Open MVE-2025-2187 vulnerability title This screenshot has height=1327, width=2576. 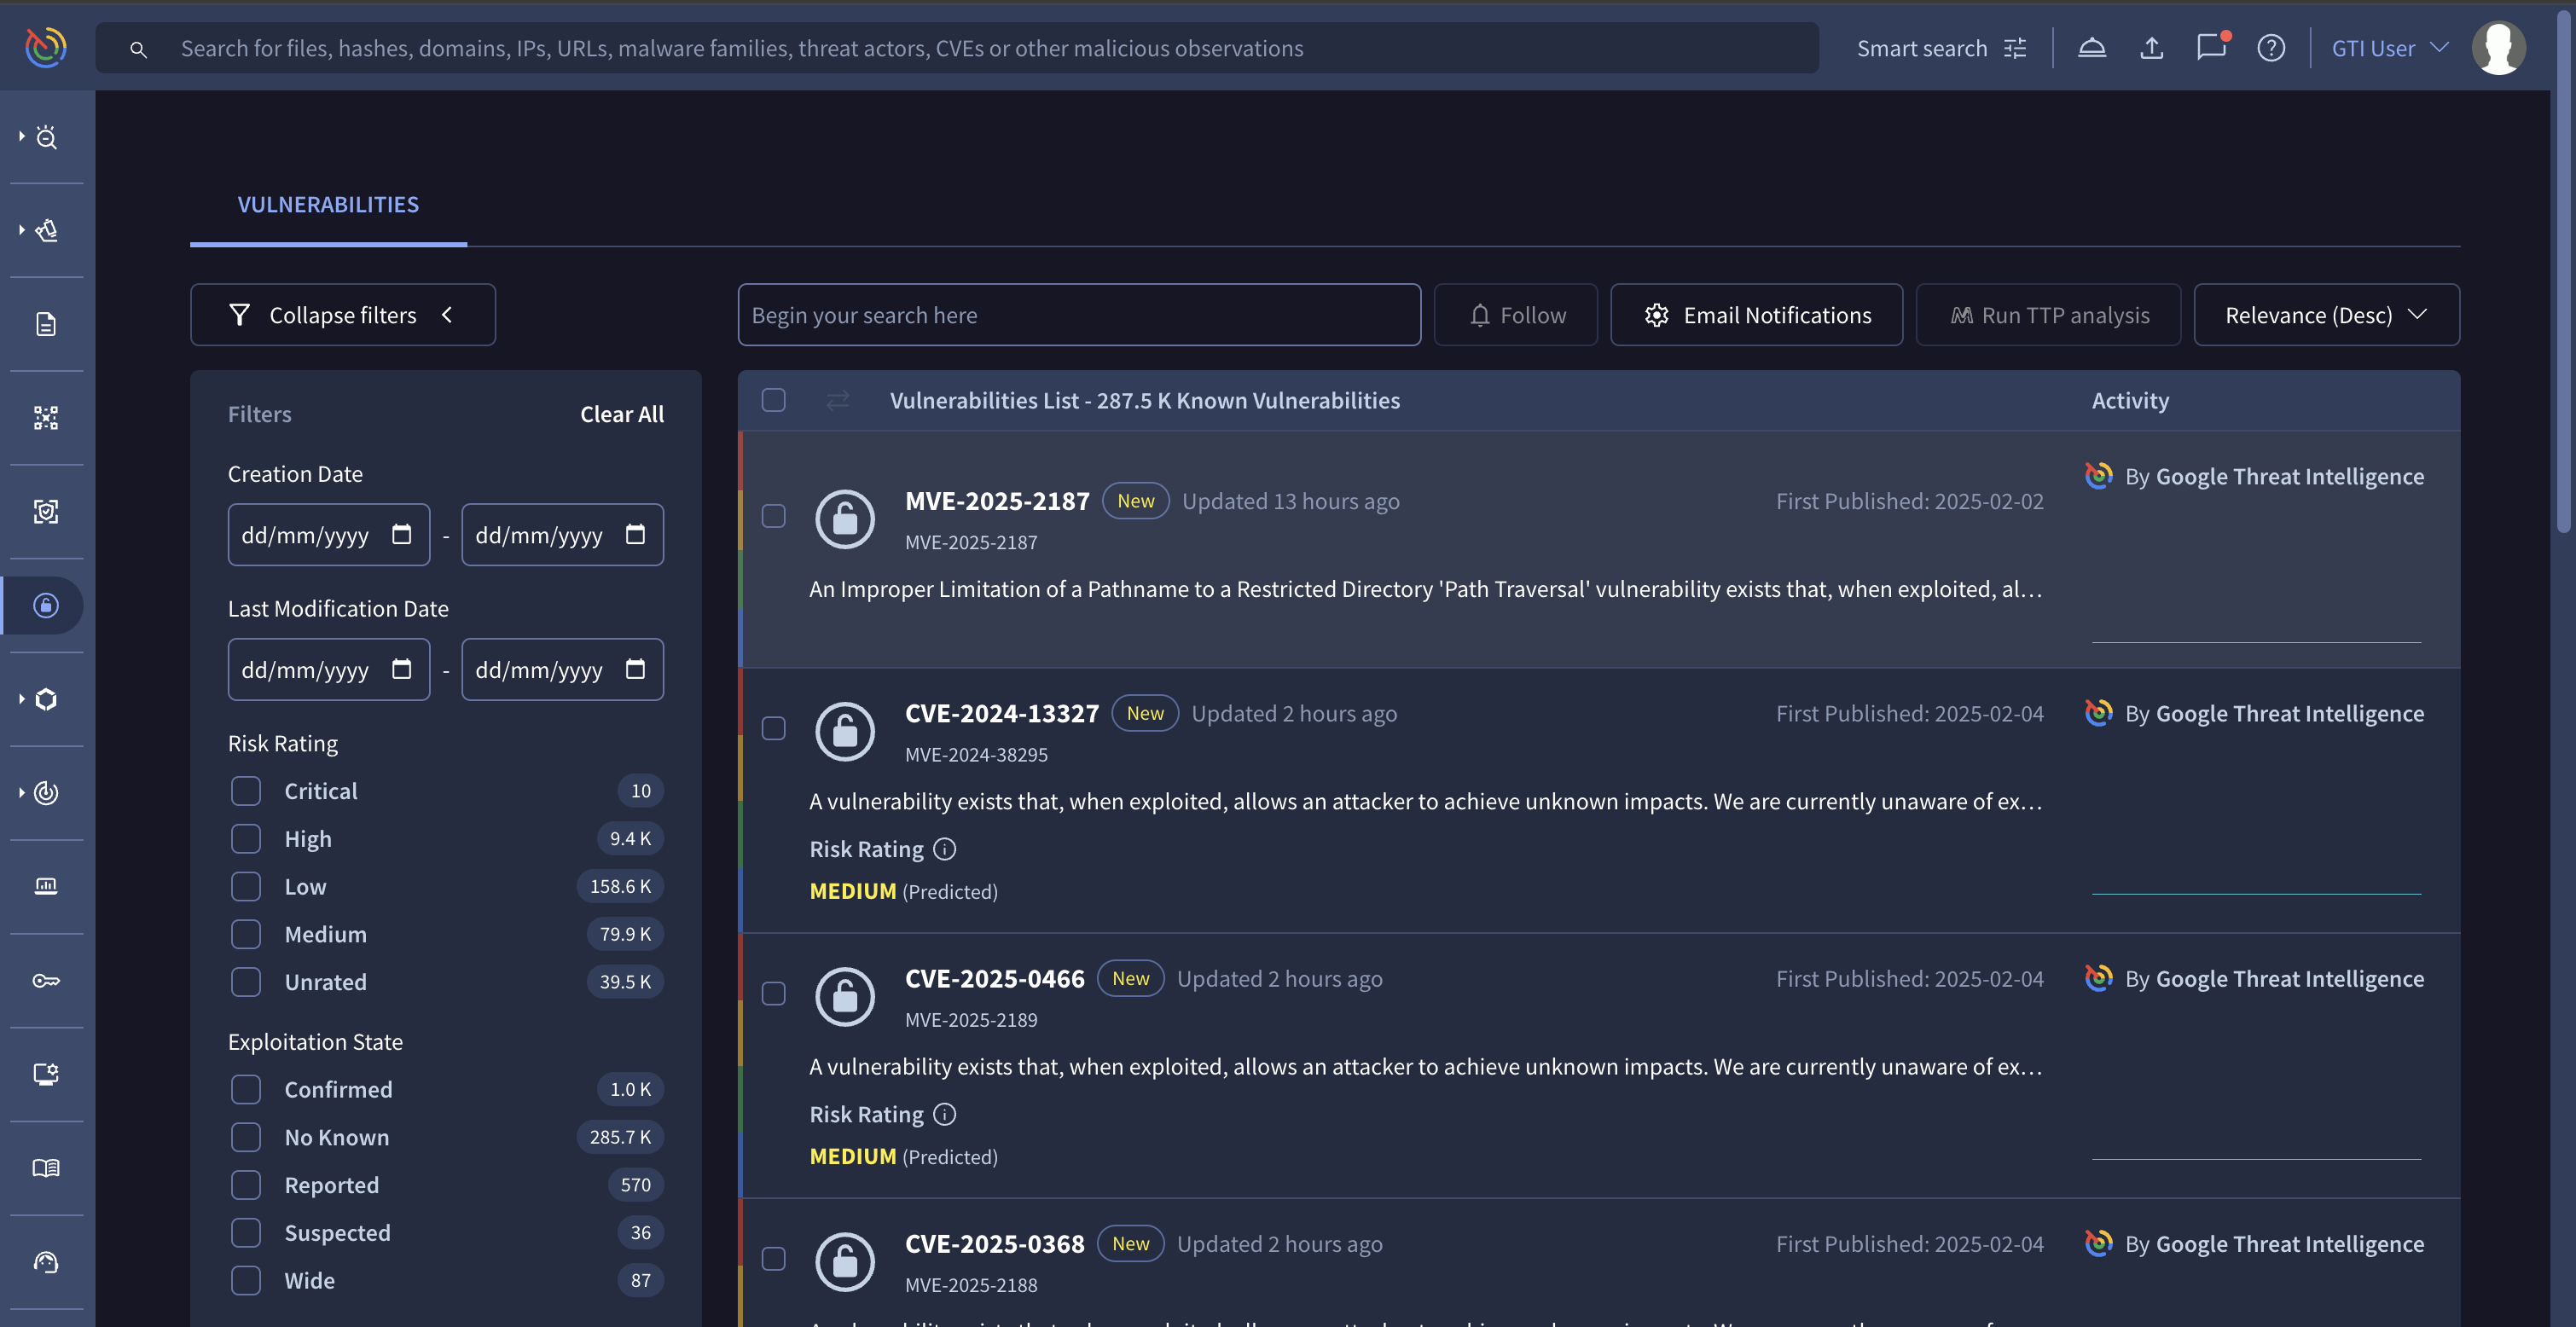997,501
